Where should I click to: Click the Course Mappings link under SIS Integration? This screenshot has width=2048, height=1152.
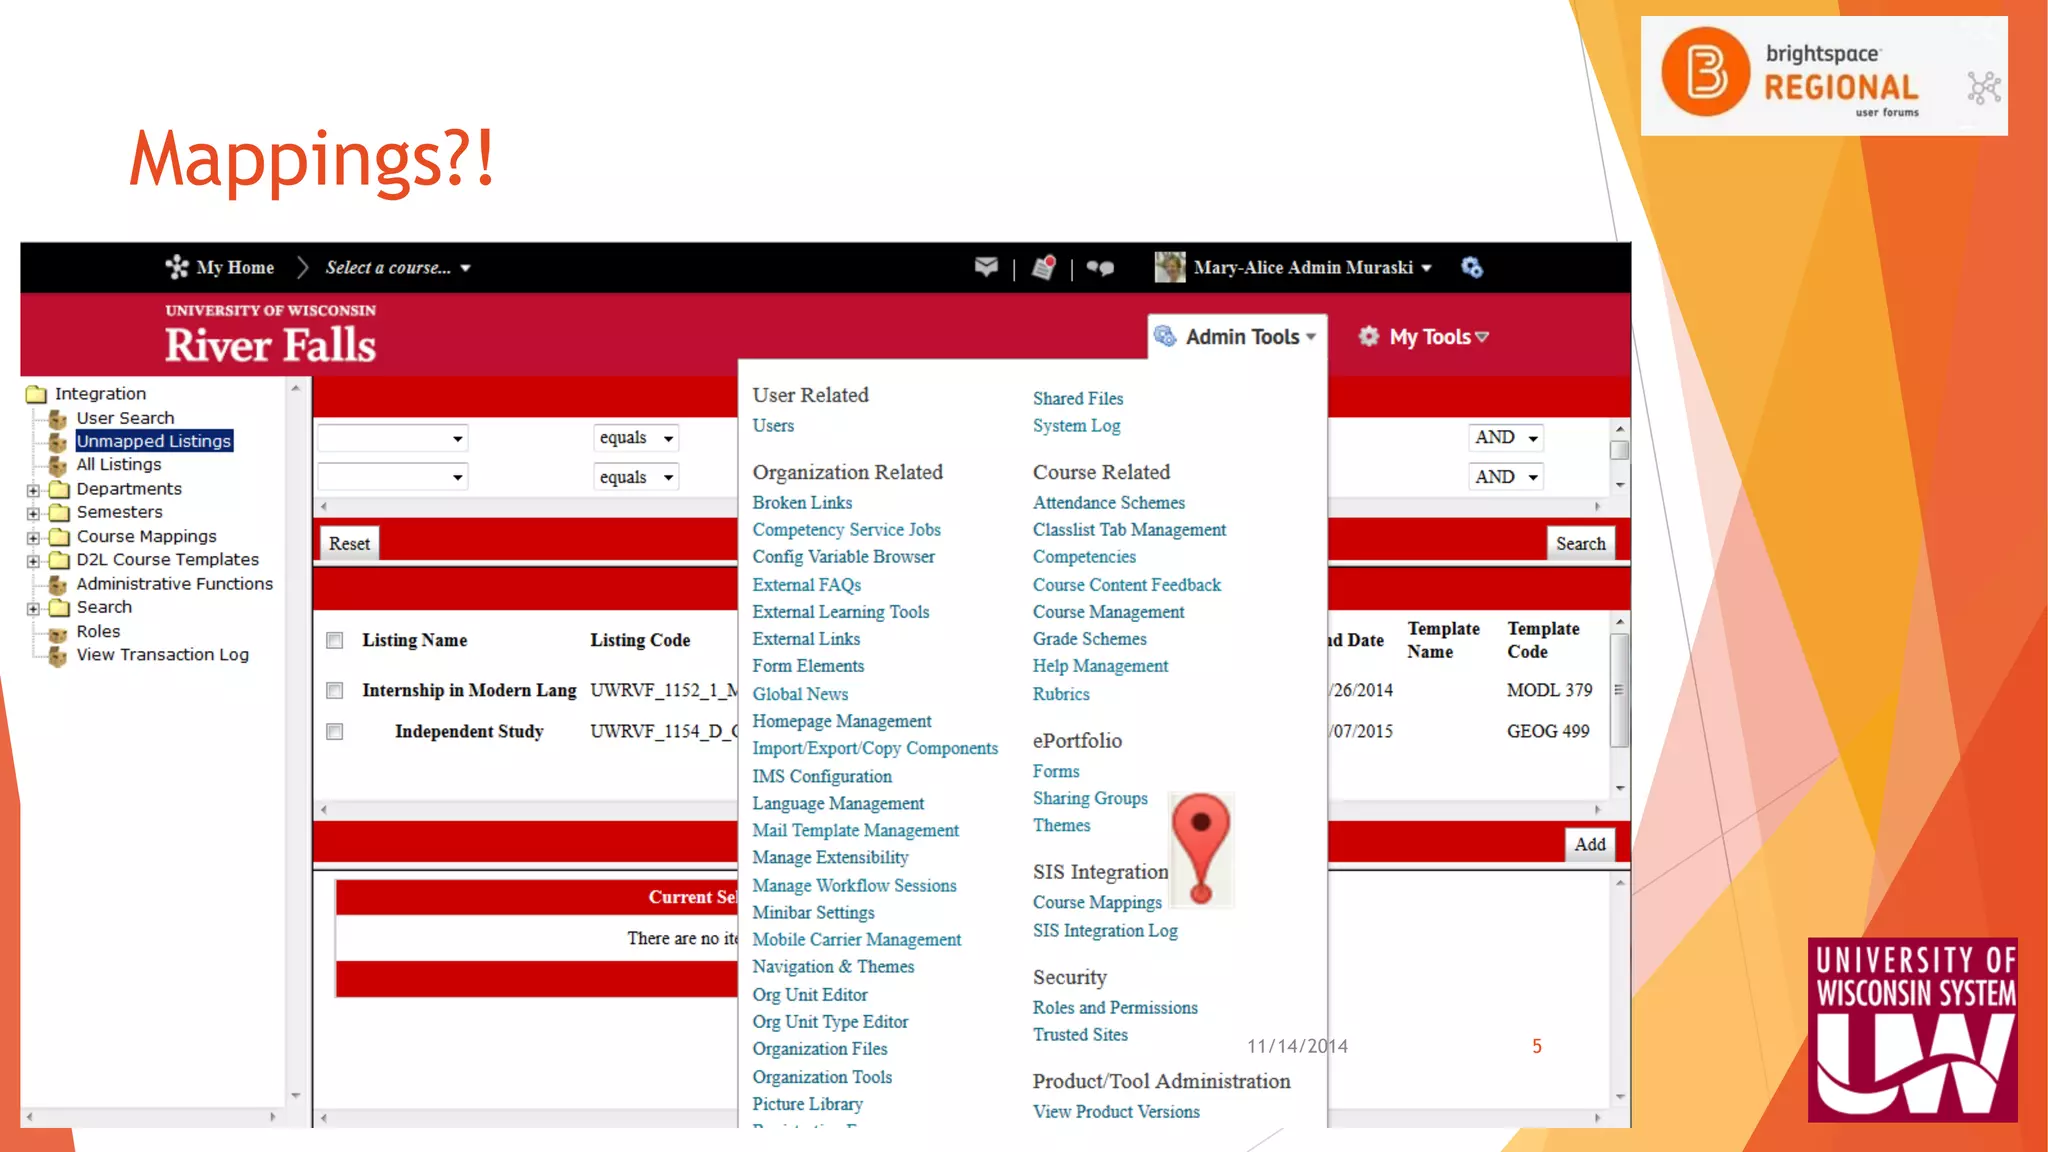[1097, 902]
